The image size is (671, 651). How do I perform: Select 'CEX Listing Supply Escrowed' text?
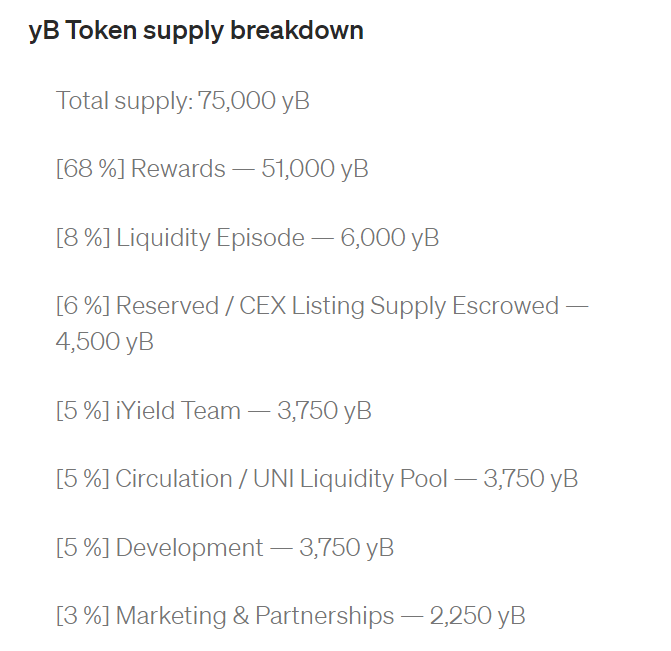tap(399, 306)
